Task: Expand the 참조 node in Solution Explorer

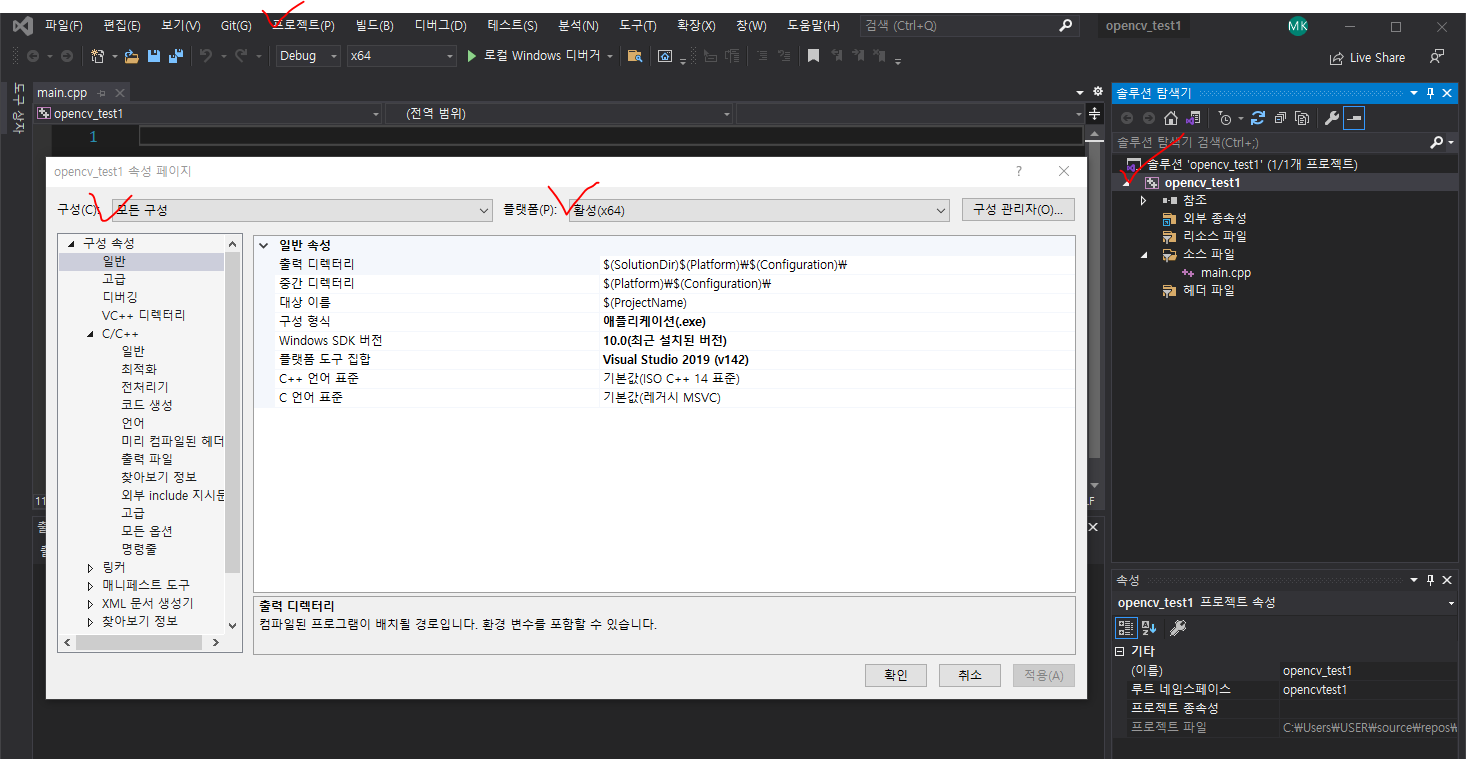Action: 1144,201
